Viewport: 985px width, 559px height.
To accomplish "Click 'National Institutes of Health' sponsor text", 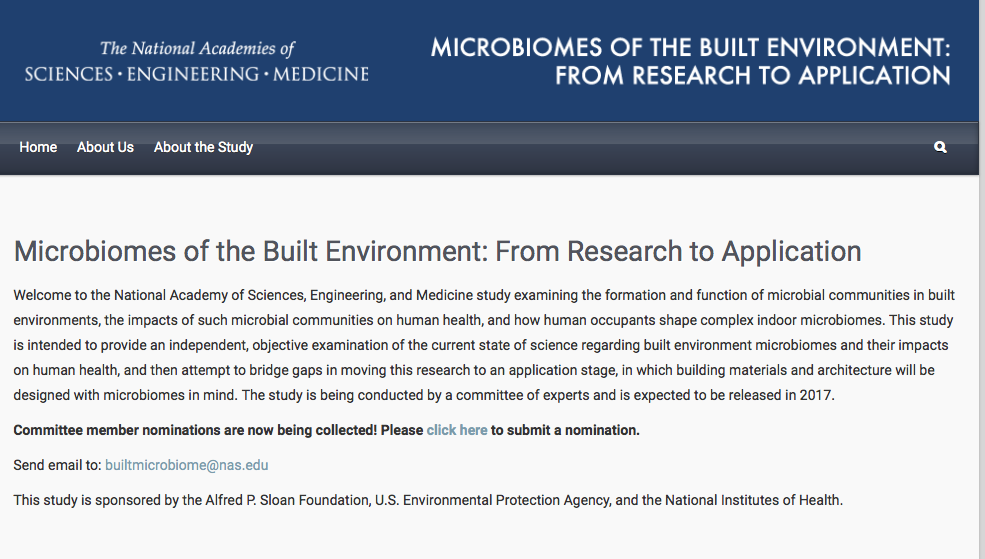I will [x=753, y=501].
